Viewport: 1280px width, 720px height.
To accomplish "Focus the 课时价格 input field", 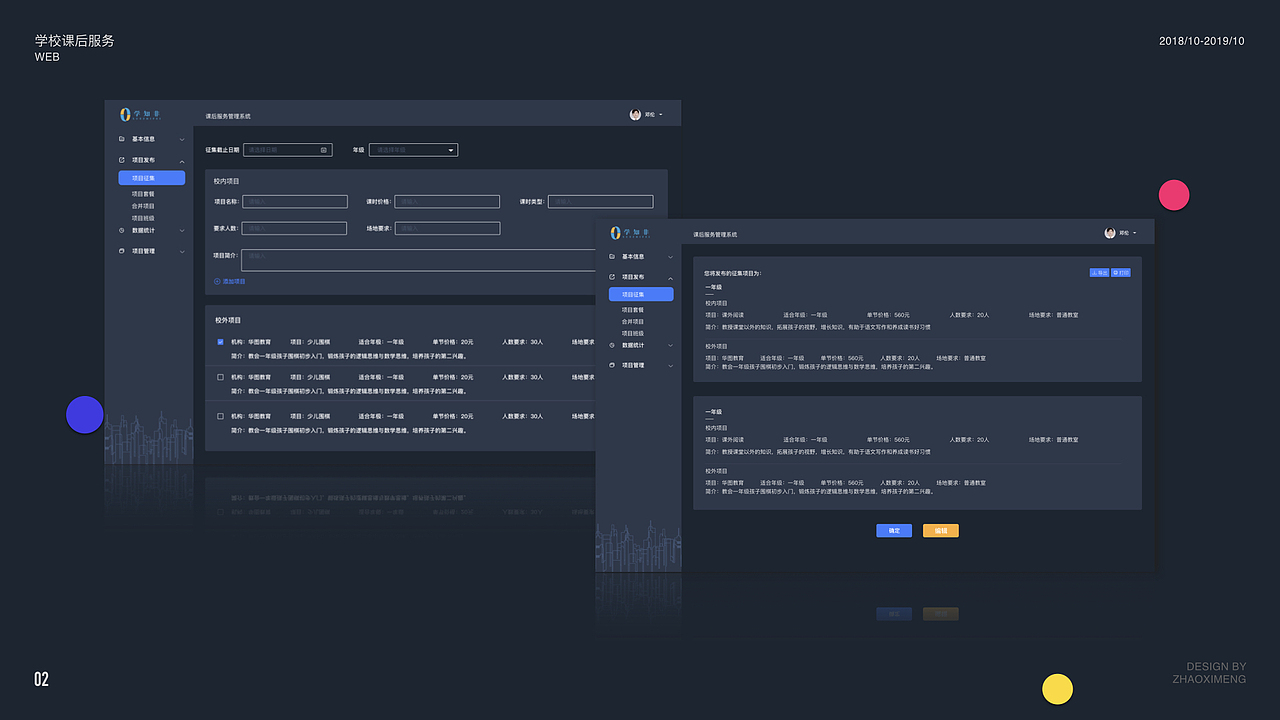I will (x=447, y=202).
